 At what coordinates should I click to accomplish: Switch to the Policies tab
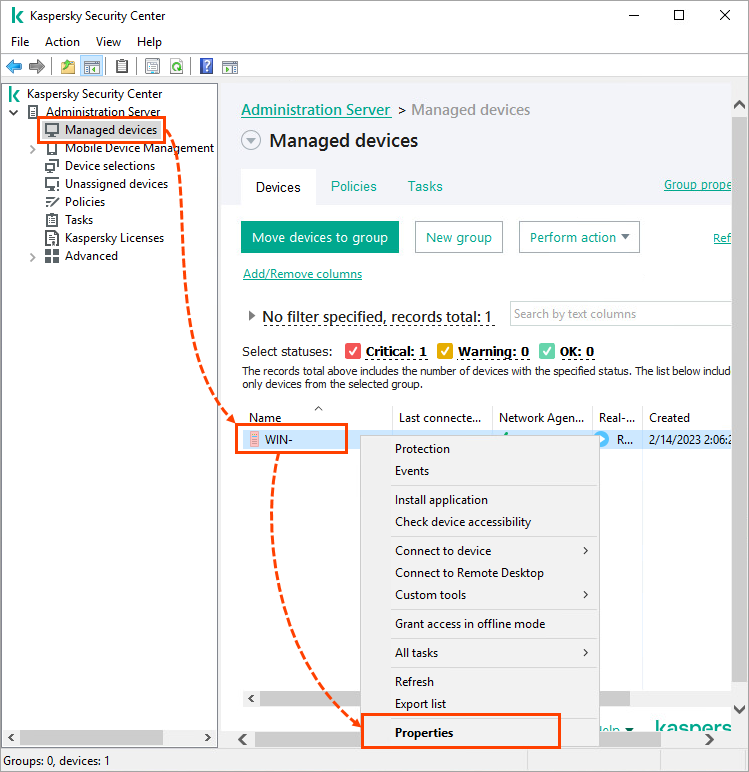[354, 187]
